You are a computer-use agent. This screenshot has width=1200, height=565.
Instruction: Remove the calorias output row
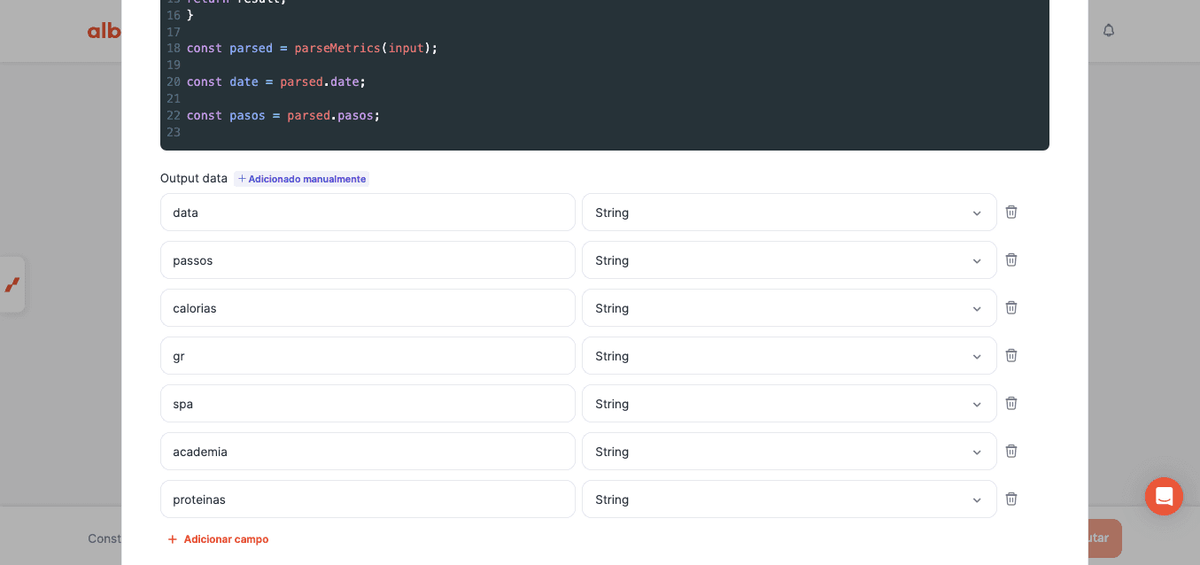[1011, 308]
